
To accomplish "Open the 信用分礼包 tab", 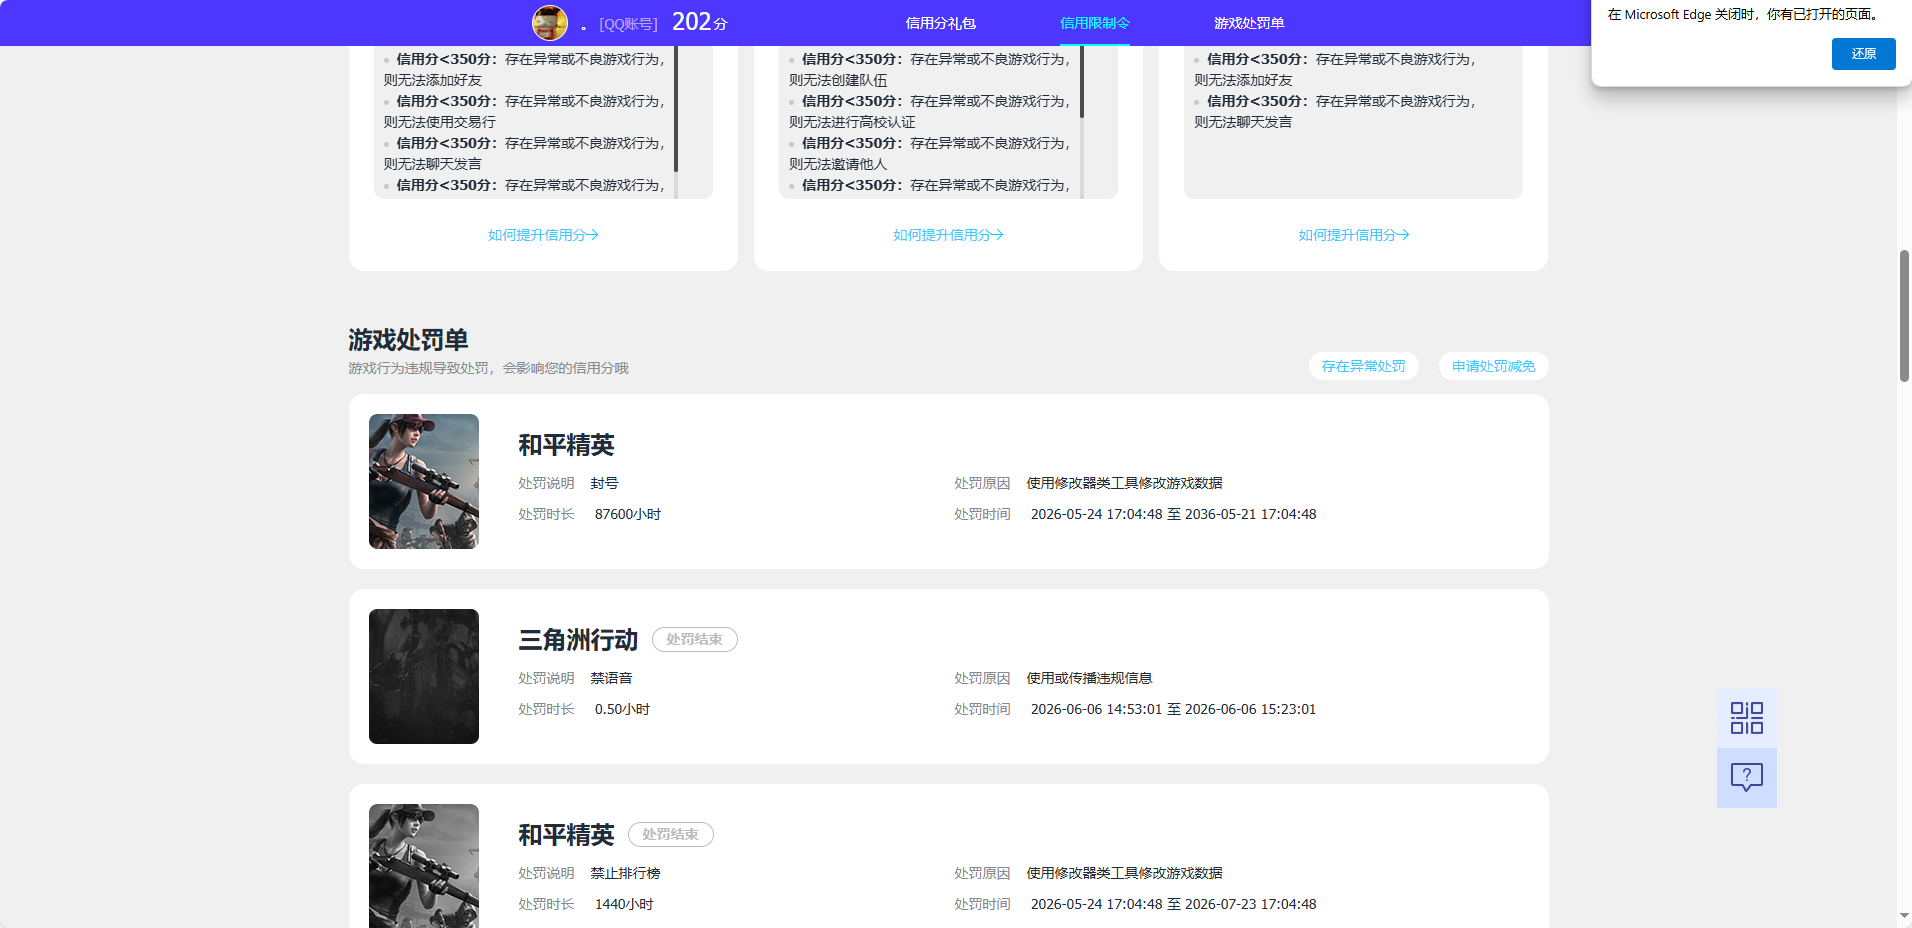I will (940, 23).
